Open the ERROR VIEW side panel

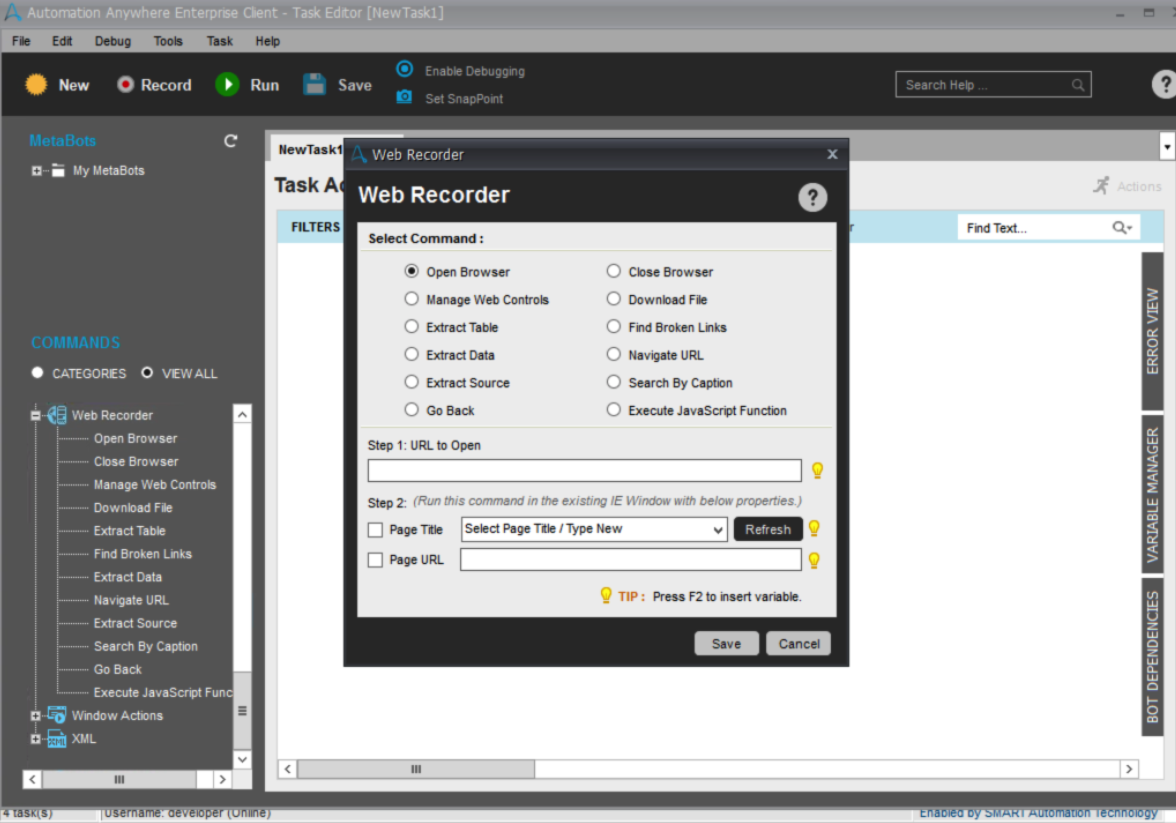(x=1152, y=331)
